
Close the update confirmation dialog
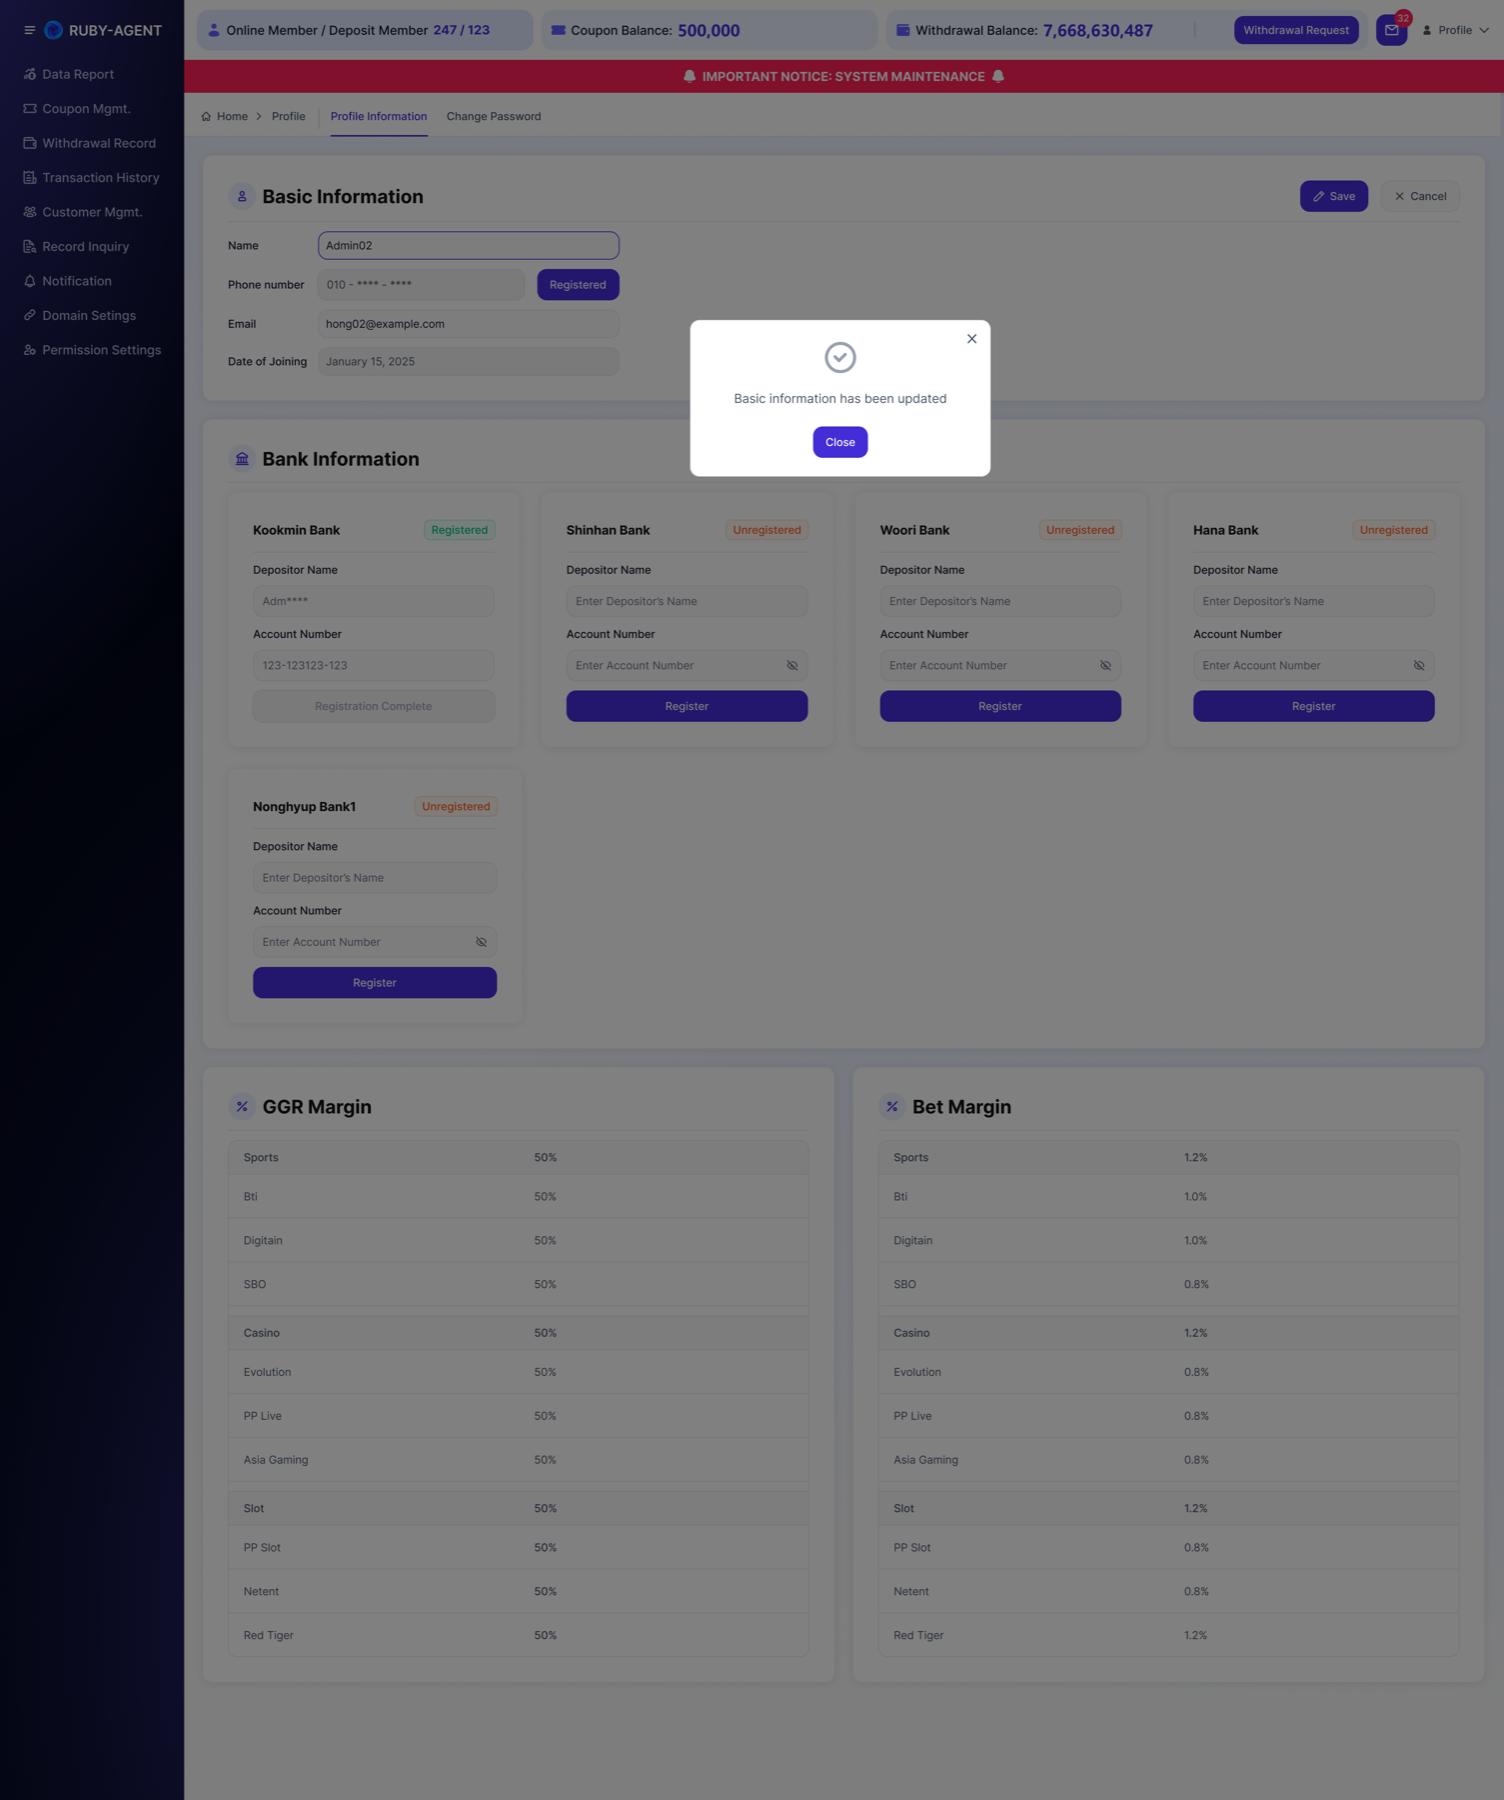point(840,442)
